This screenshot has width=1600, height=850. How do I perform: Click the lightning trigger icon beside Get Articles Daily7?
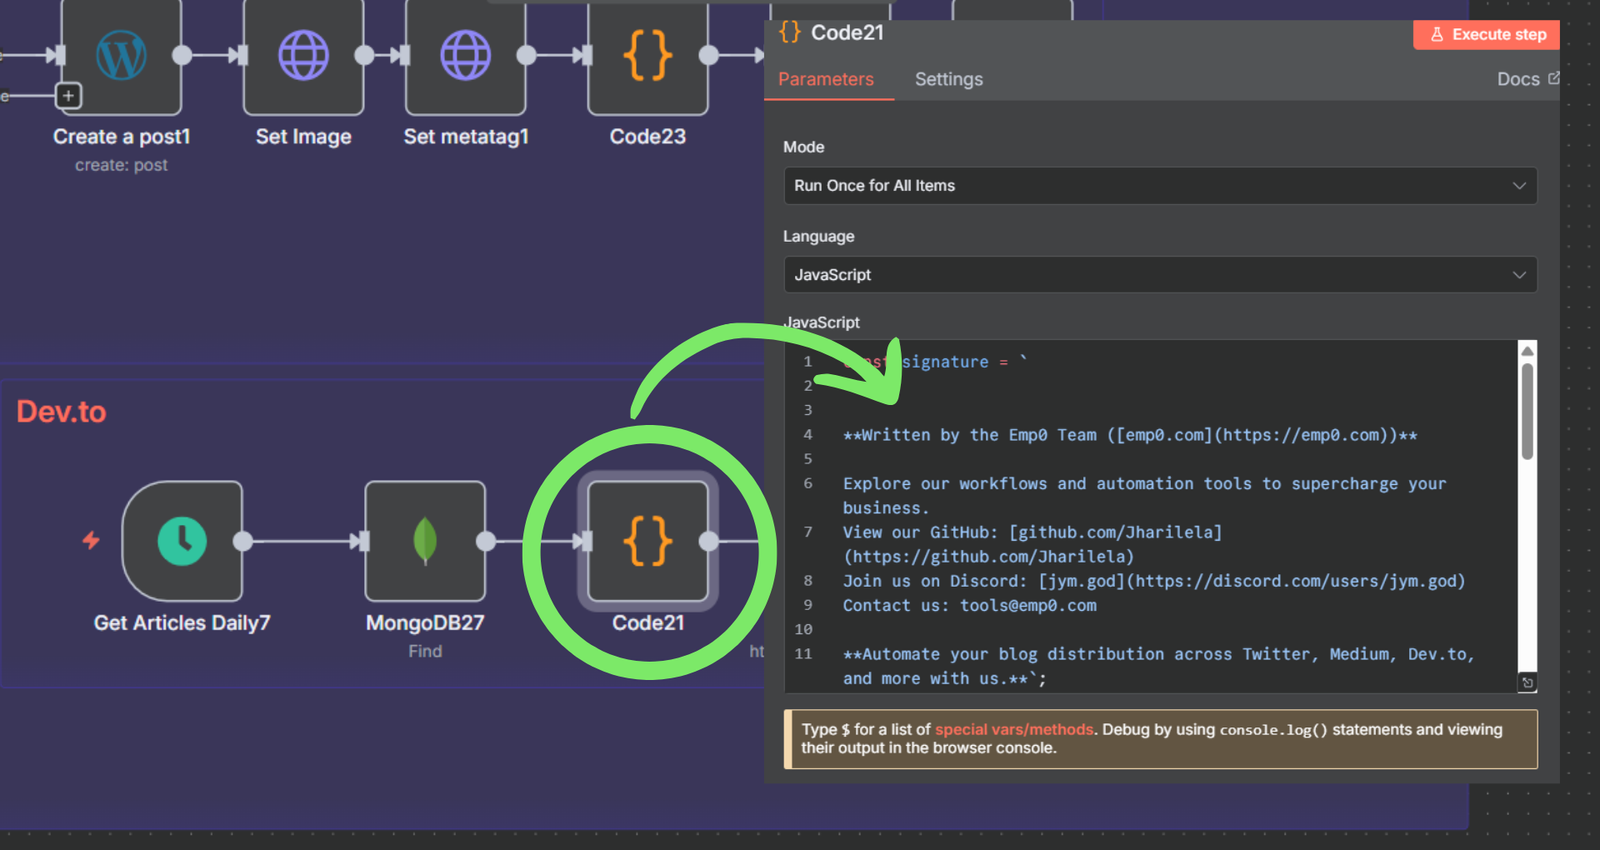(91, 541)
